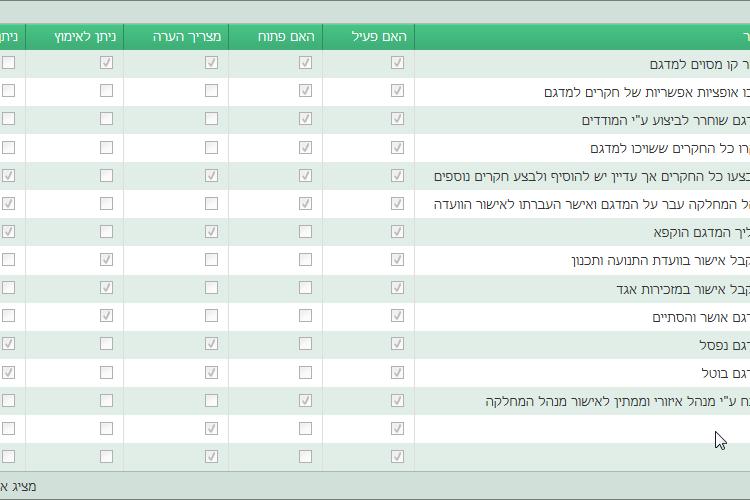Click the 'האם פתוח' column header
This screenshot has width=750, height=500.
pos(287,37)
